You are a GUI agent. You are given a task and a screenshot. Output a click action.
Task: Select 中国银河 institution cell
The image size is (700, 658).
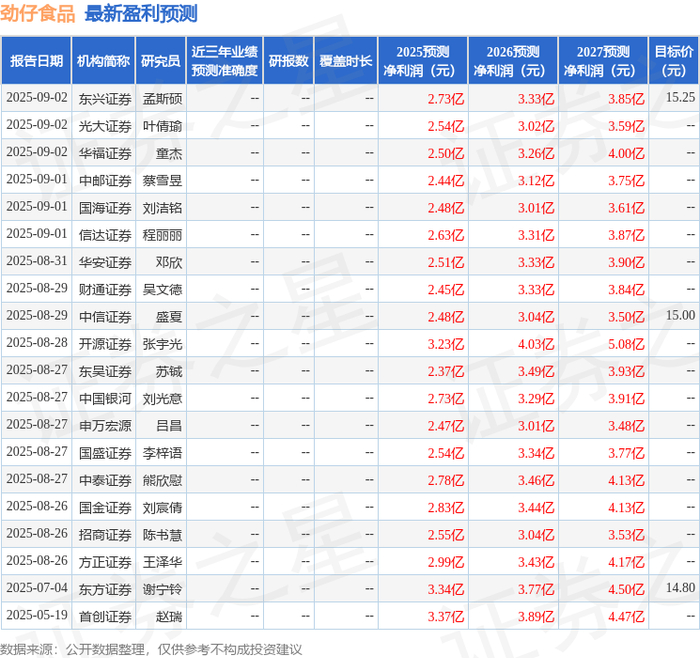point(105,398)
